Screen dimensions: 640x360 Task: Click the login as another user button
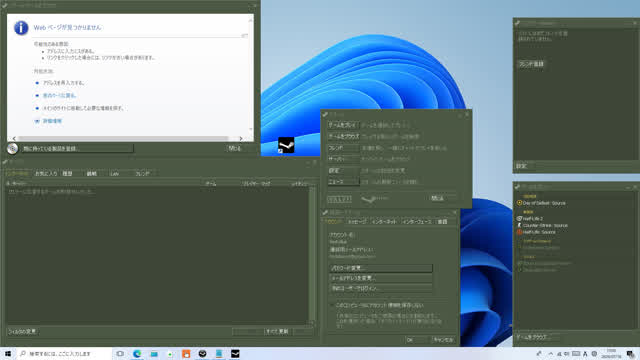click(381, 288)
